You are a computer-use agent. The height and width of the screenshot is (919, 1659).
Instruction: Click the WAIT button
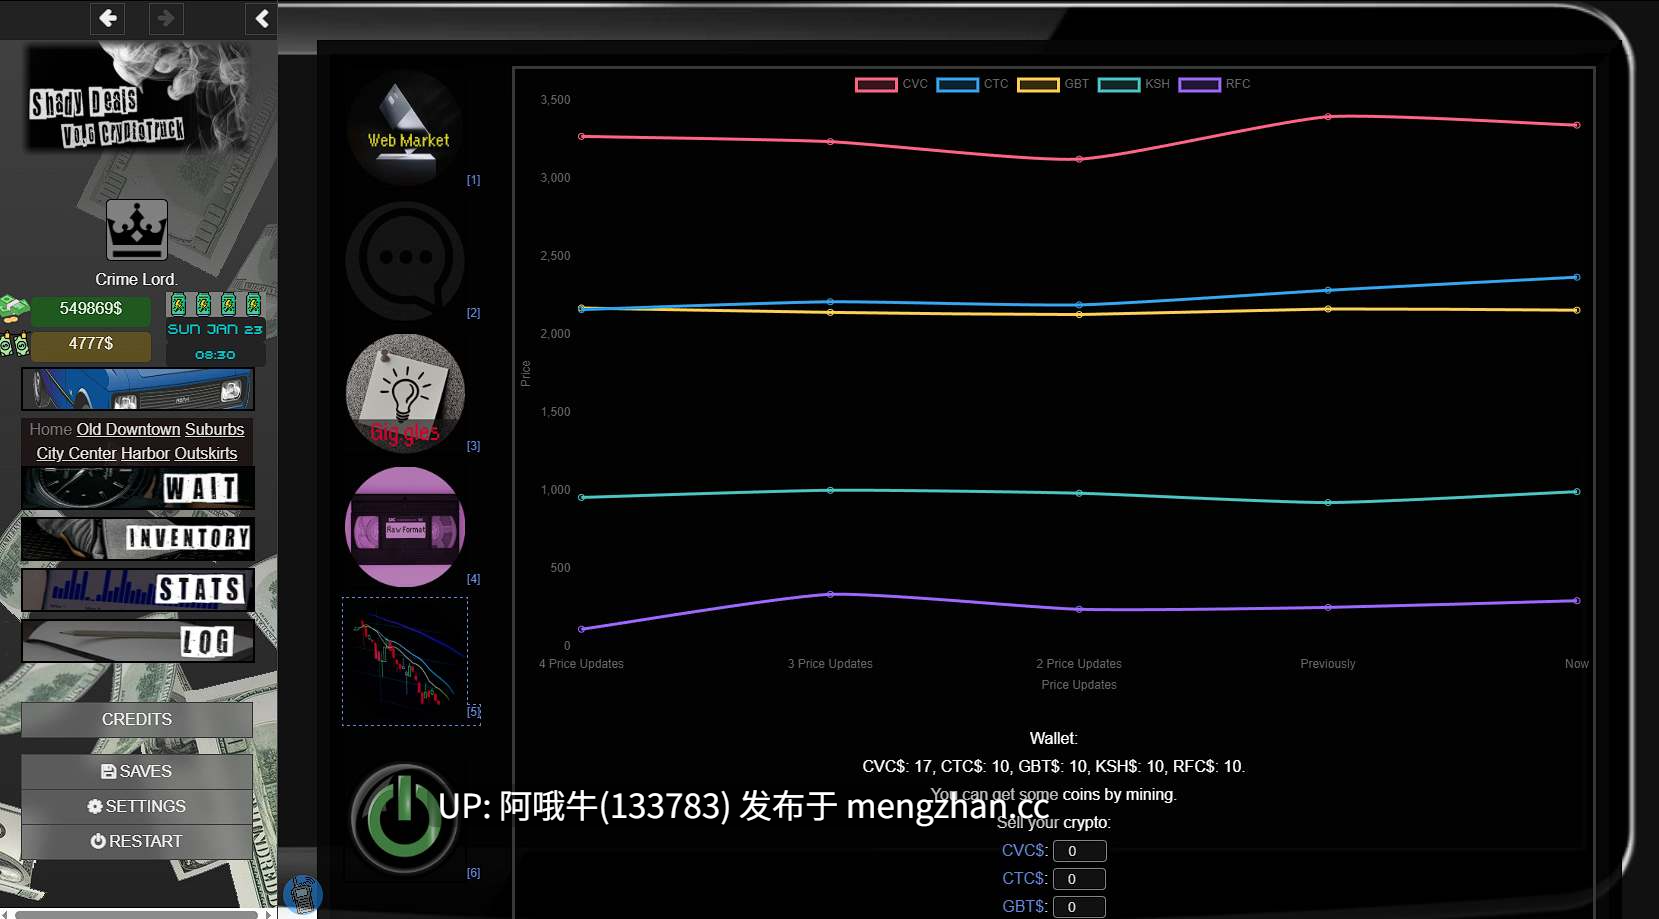pyautogui.click(x=138, y=488)
